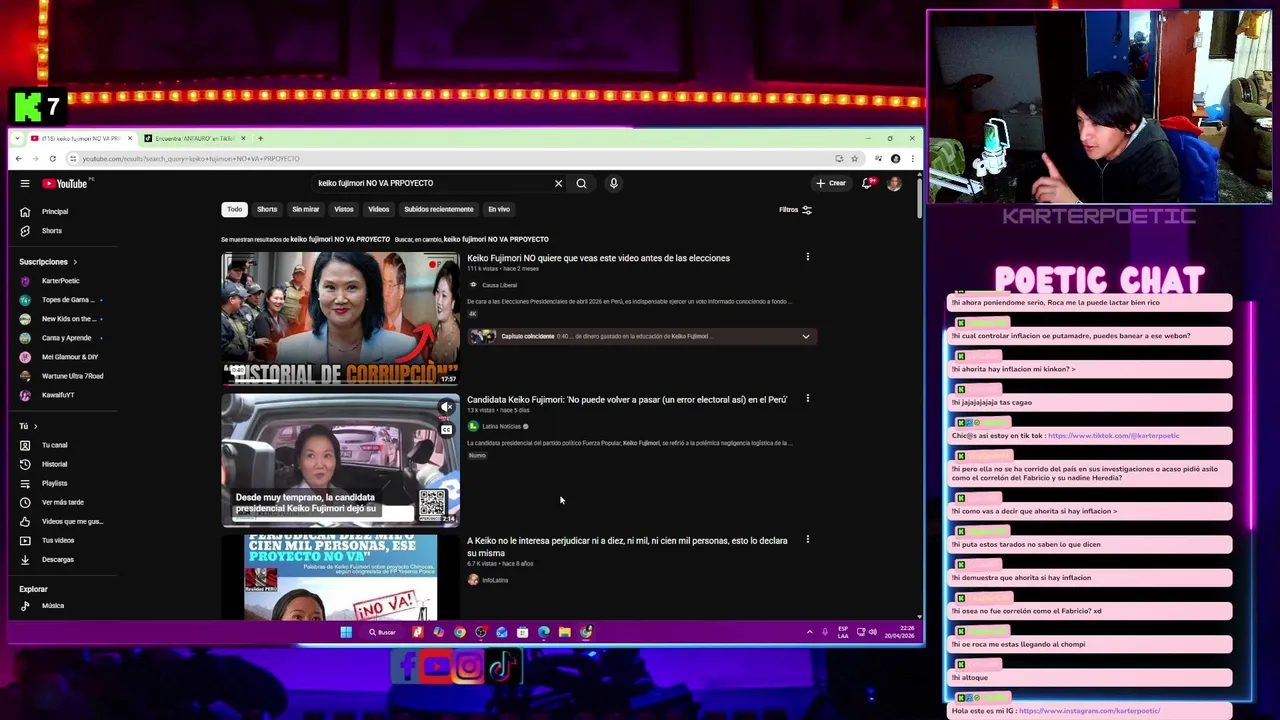Open a new Chrome tab
Screen dimensions: 1280x720
[260, 138]
